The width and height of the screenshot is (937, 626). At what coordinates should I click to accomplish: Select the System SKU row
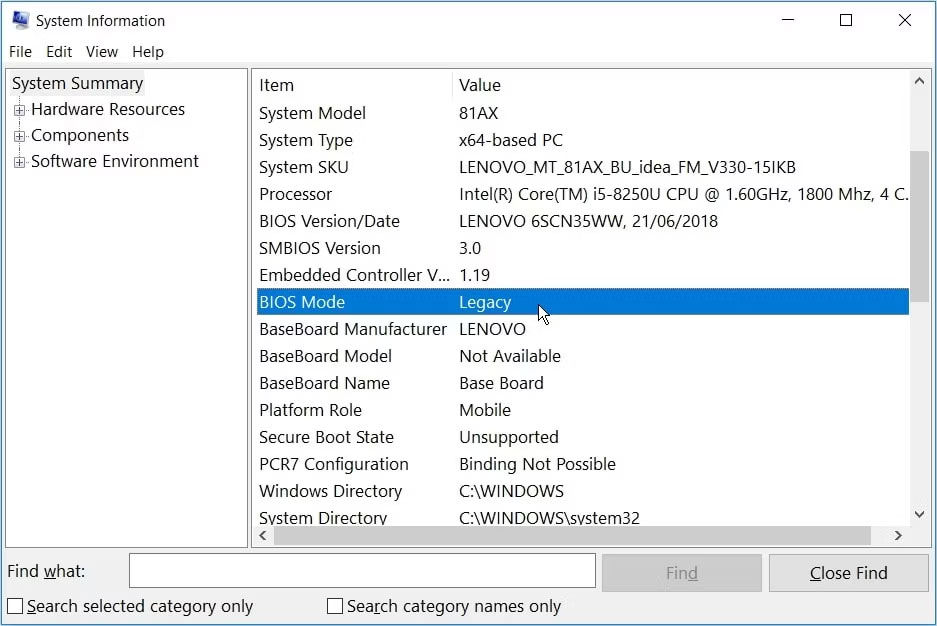tap(583, 167)
